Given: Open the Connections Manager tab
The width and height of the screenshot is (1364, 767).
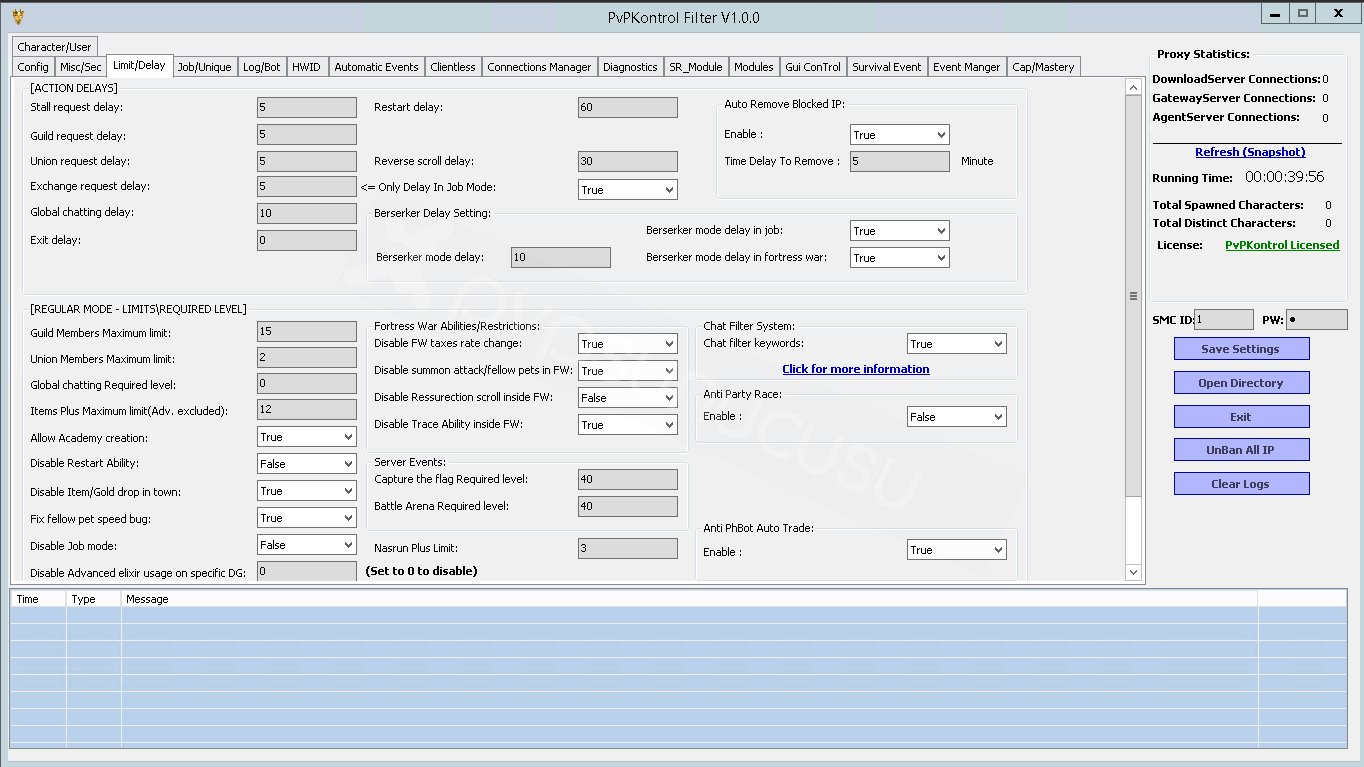Looking at the screenshot, I should [539, 67].
